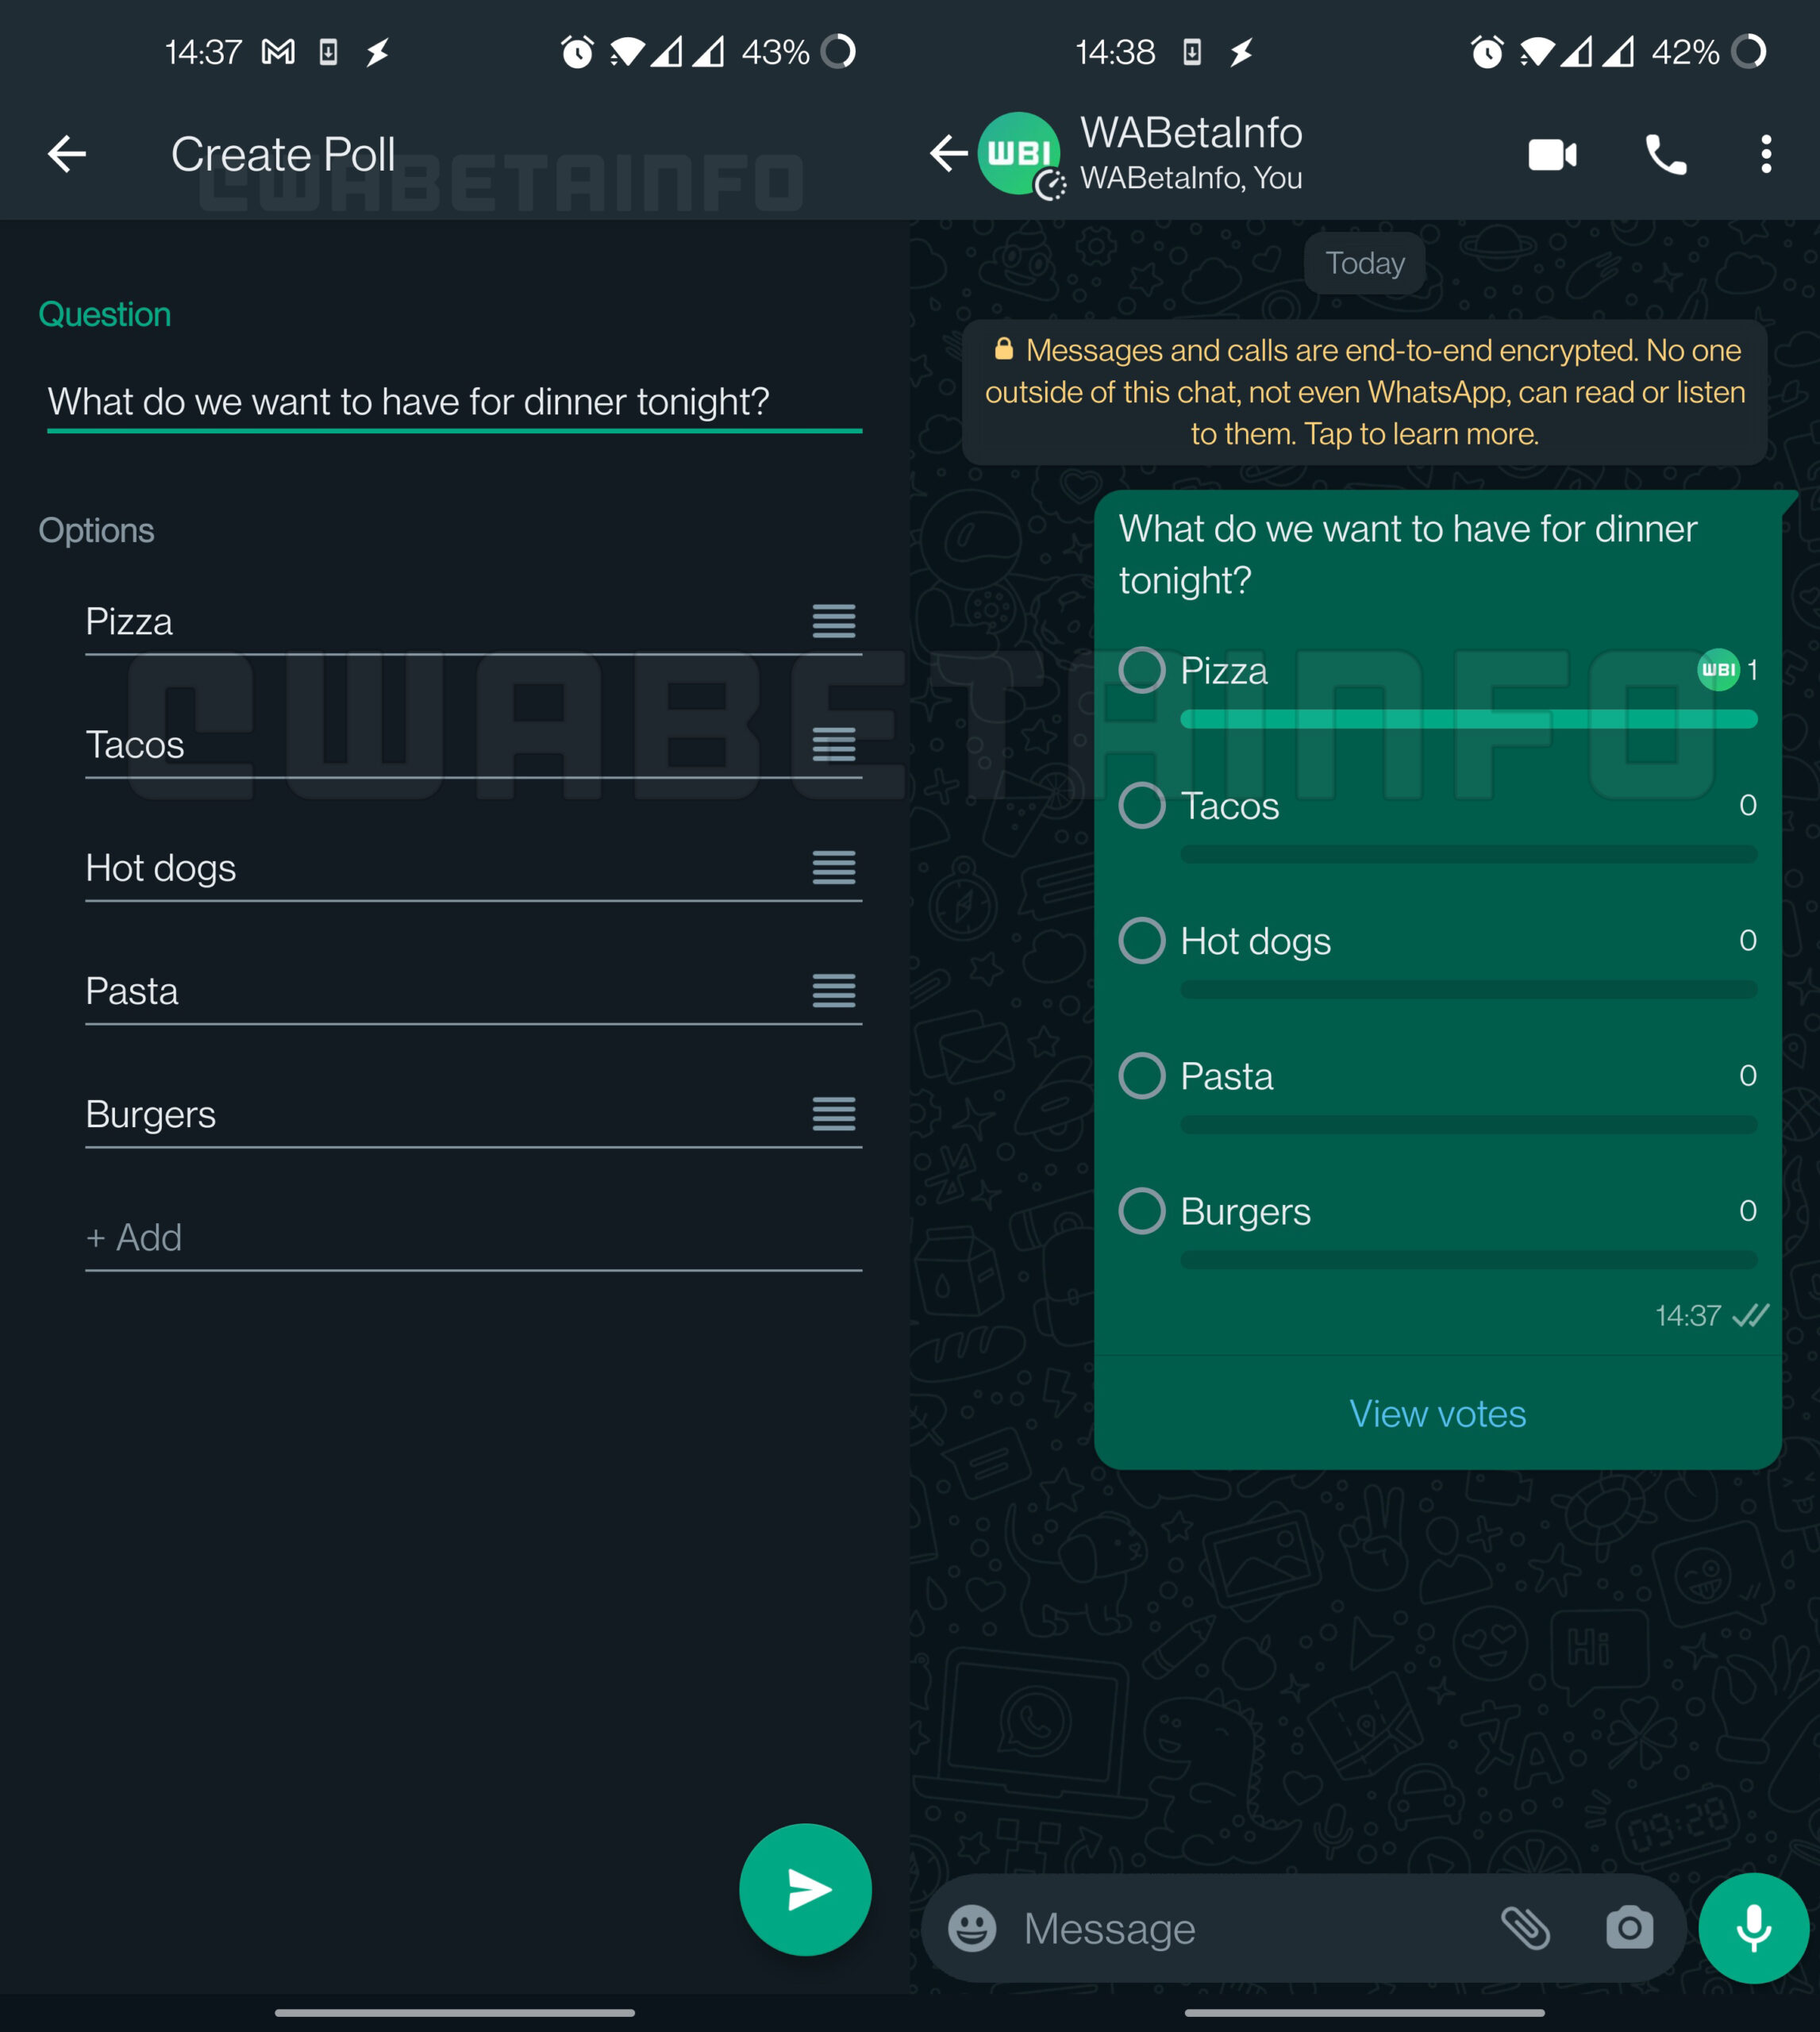
Task: Vote for Burgers in the poll
Action: (1142, 1211)
